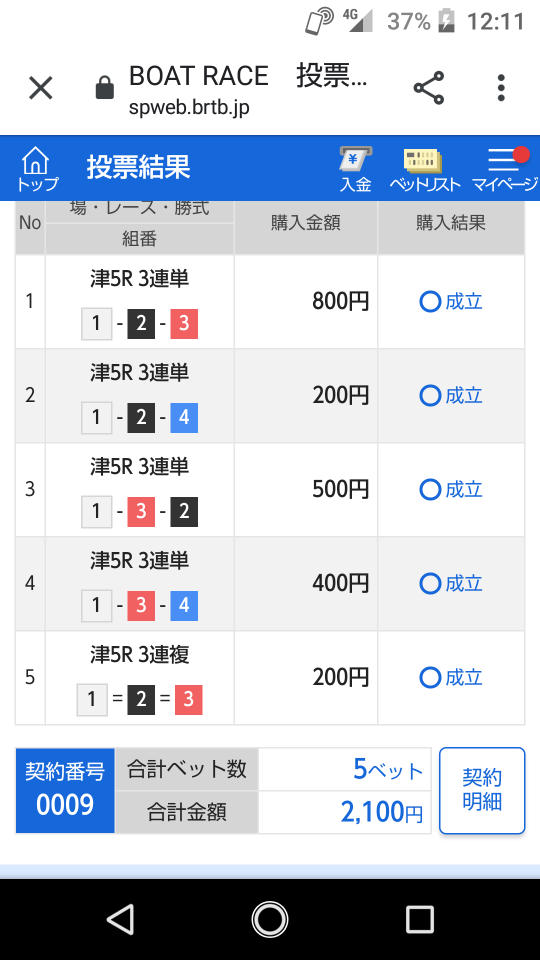This screenshot has width=540, height=960.
Task: Tap the トップ home icon
Action: [37, 169]
